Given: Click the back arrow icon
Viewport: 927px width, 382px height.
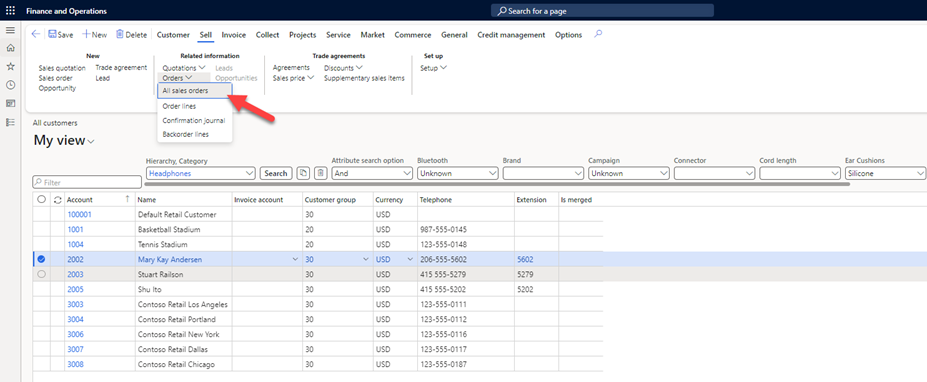Looking at the screenshot, I should [x=35, y=34].
